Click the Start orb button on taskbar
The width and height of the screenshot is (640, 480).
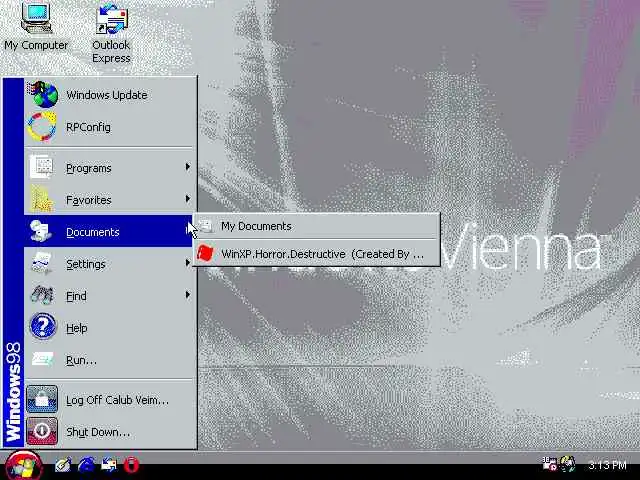pyautogui.click(x=24, y=465)
